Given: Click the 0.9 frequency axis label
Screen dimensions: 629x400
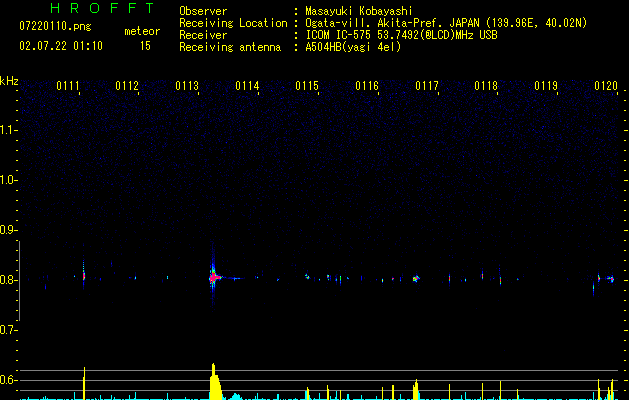Looking at the screenshot, I should pos(9,230).
